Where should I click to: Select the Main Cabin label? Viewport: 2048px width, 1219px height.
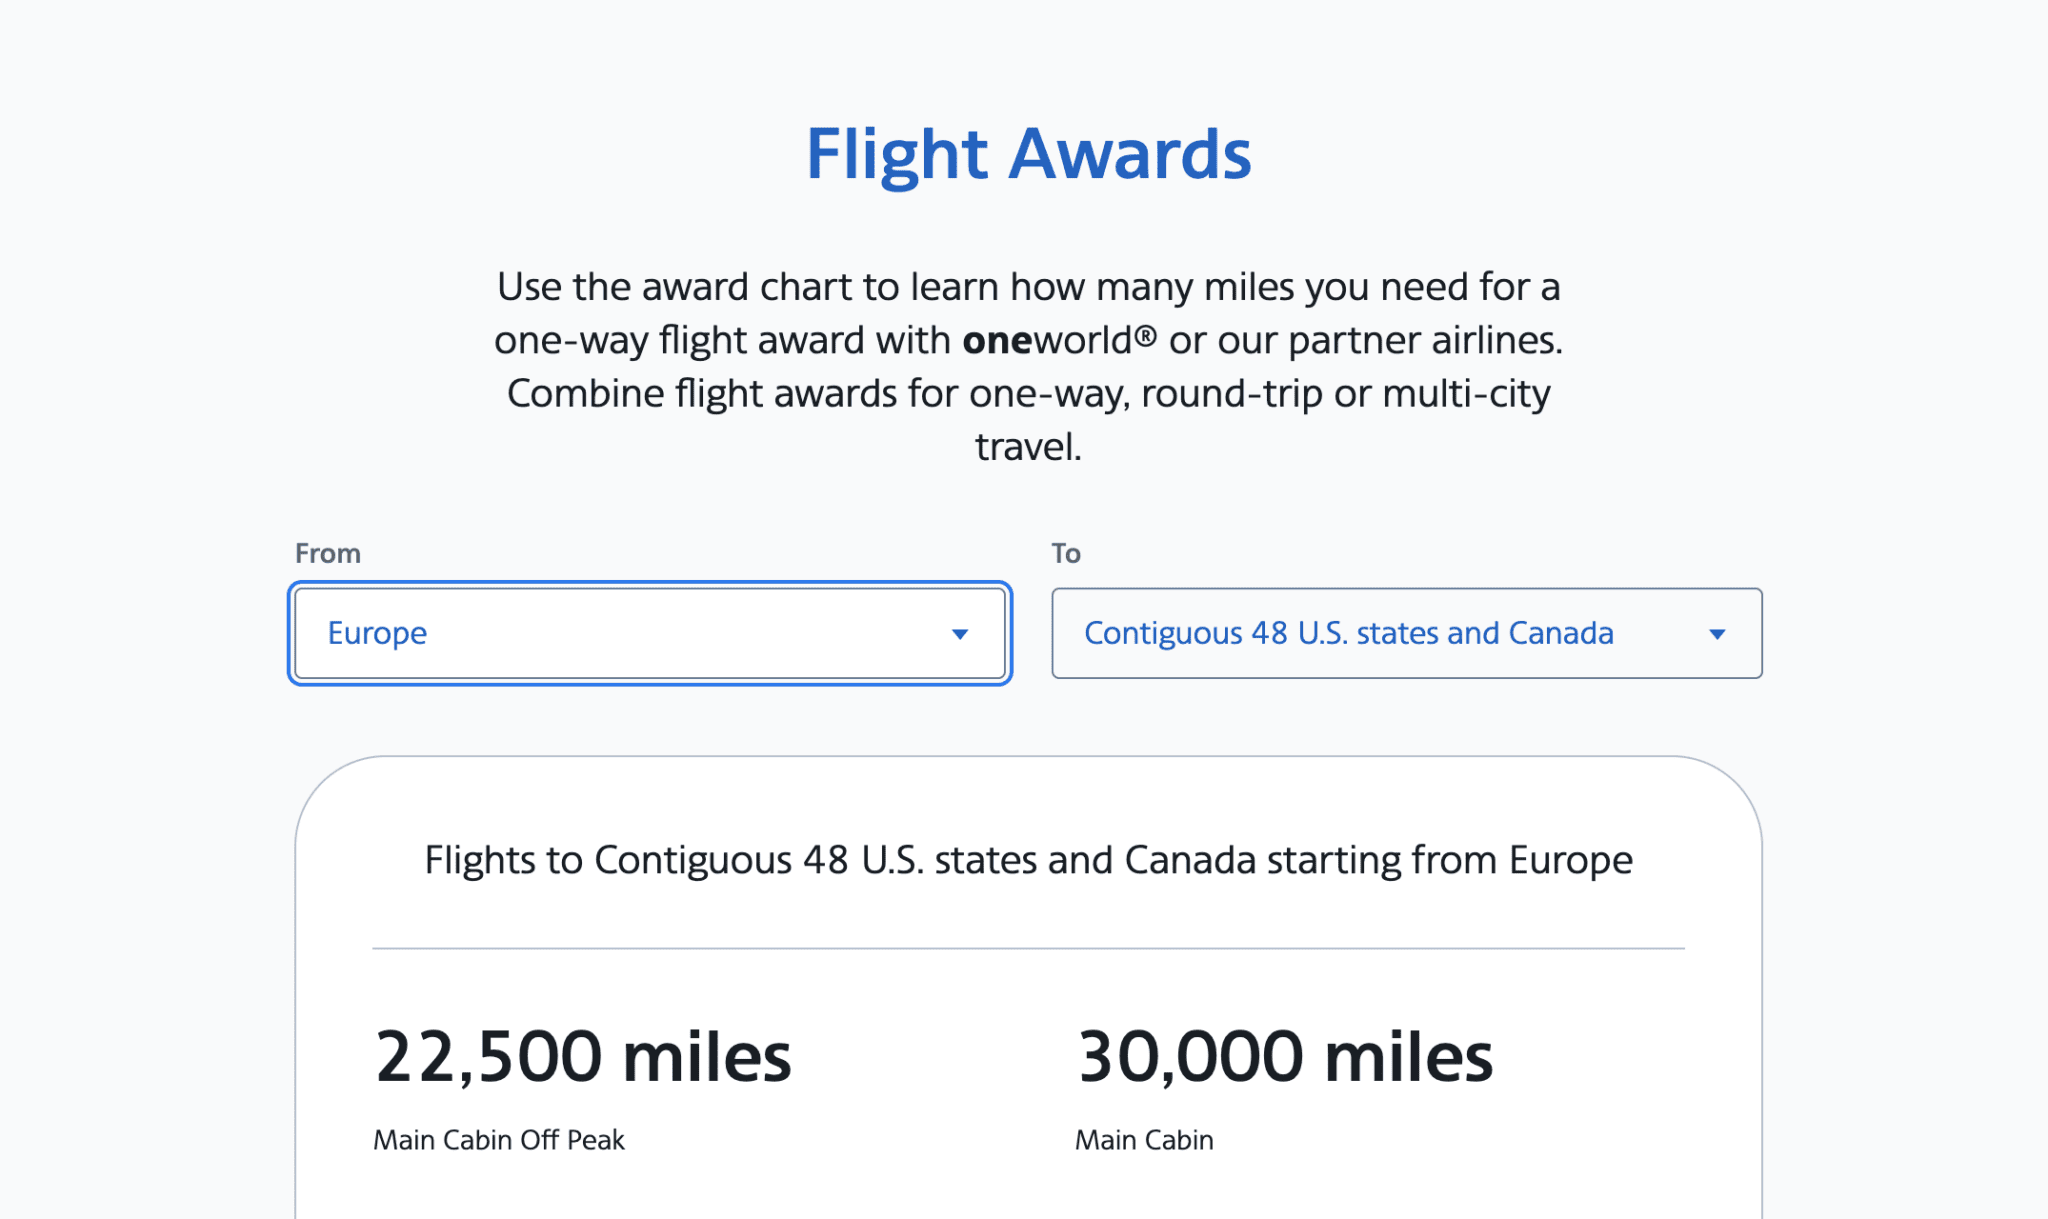pyautogui.click(x=1144, y=1139)
